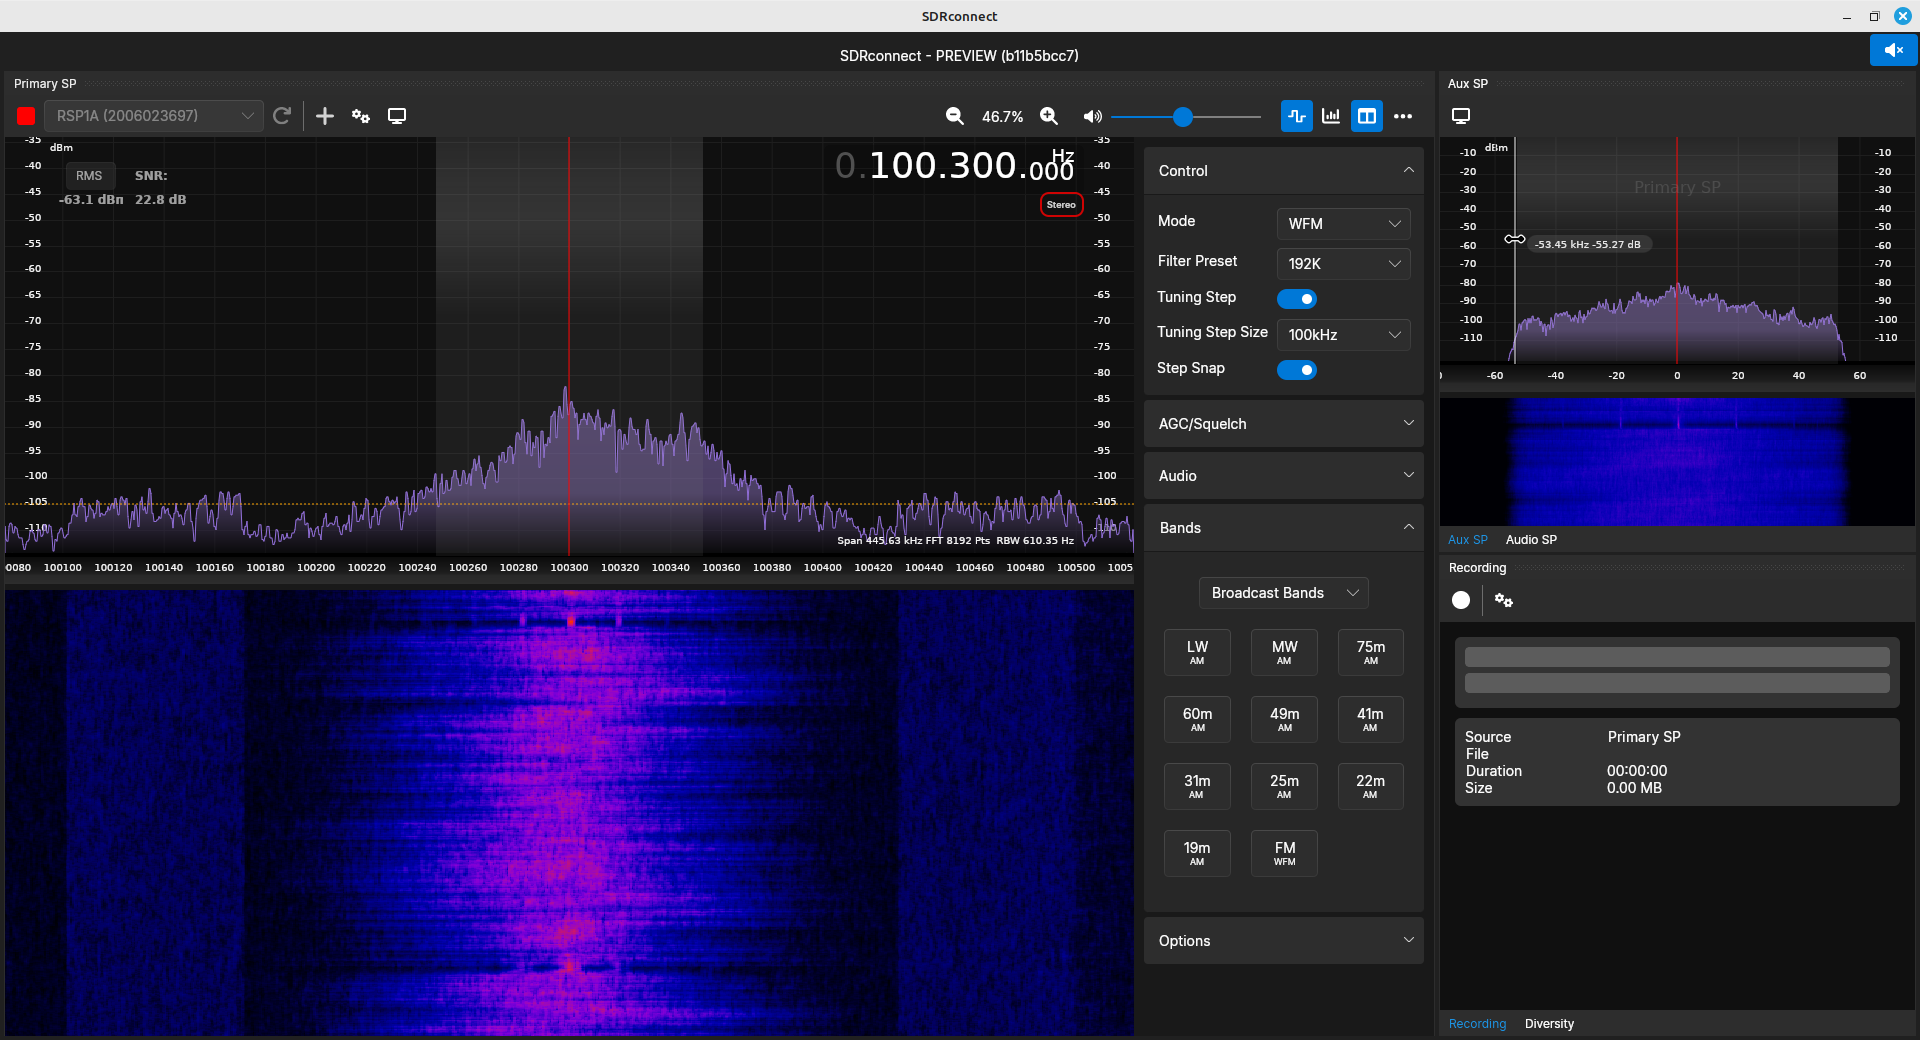Select the LW AM band
This screenshot has width=1920, height=1040.
pos(1197,652)
